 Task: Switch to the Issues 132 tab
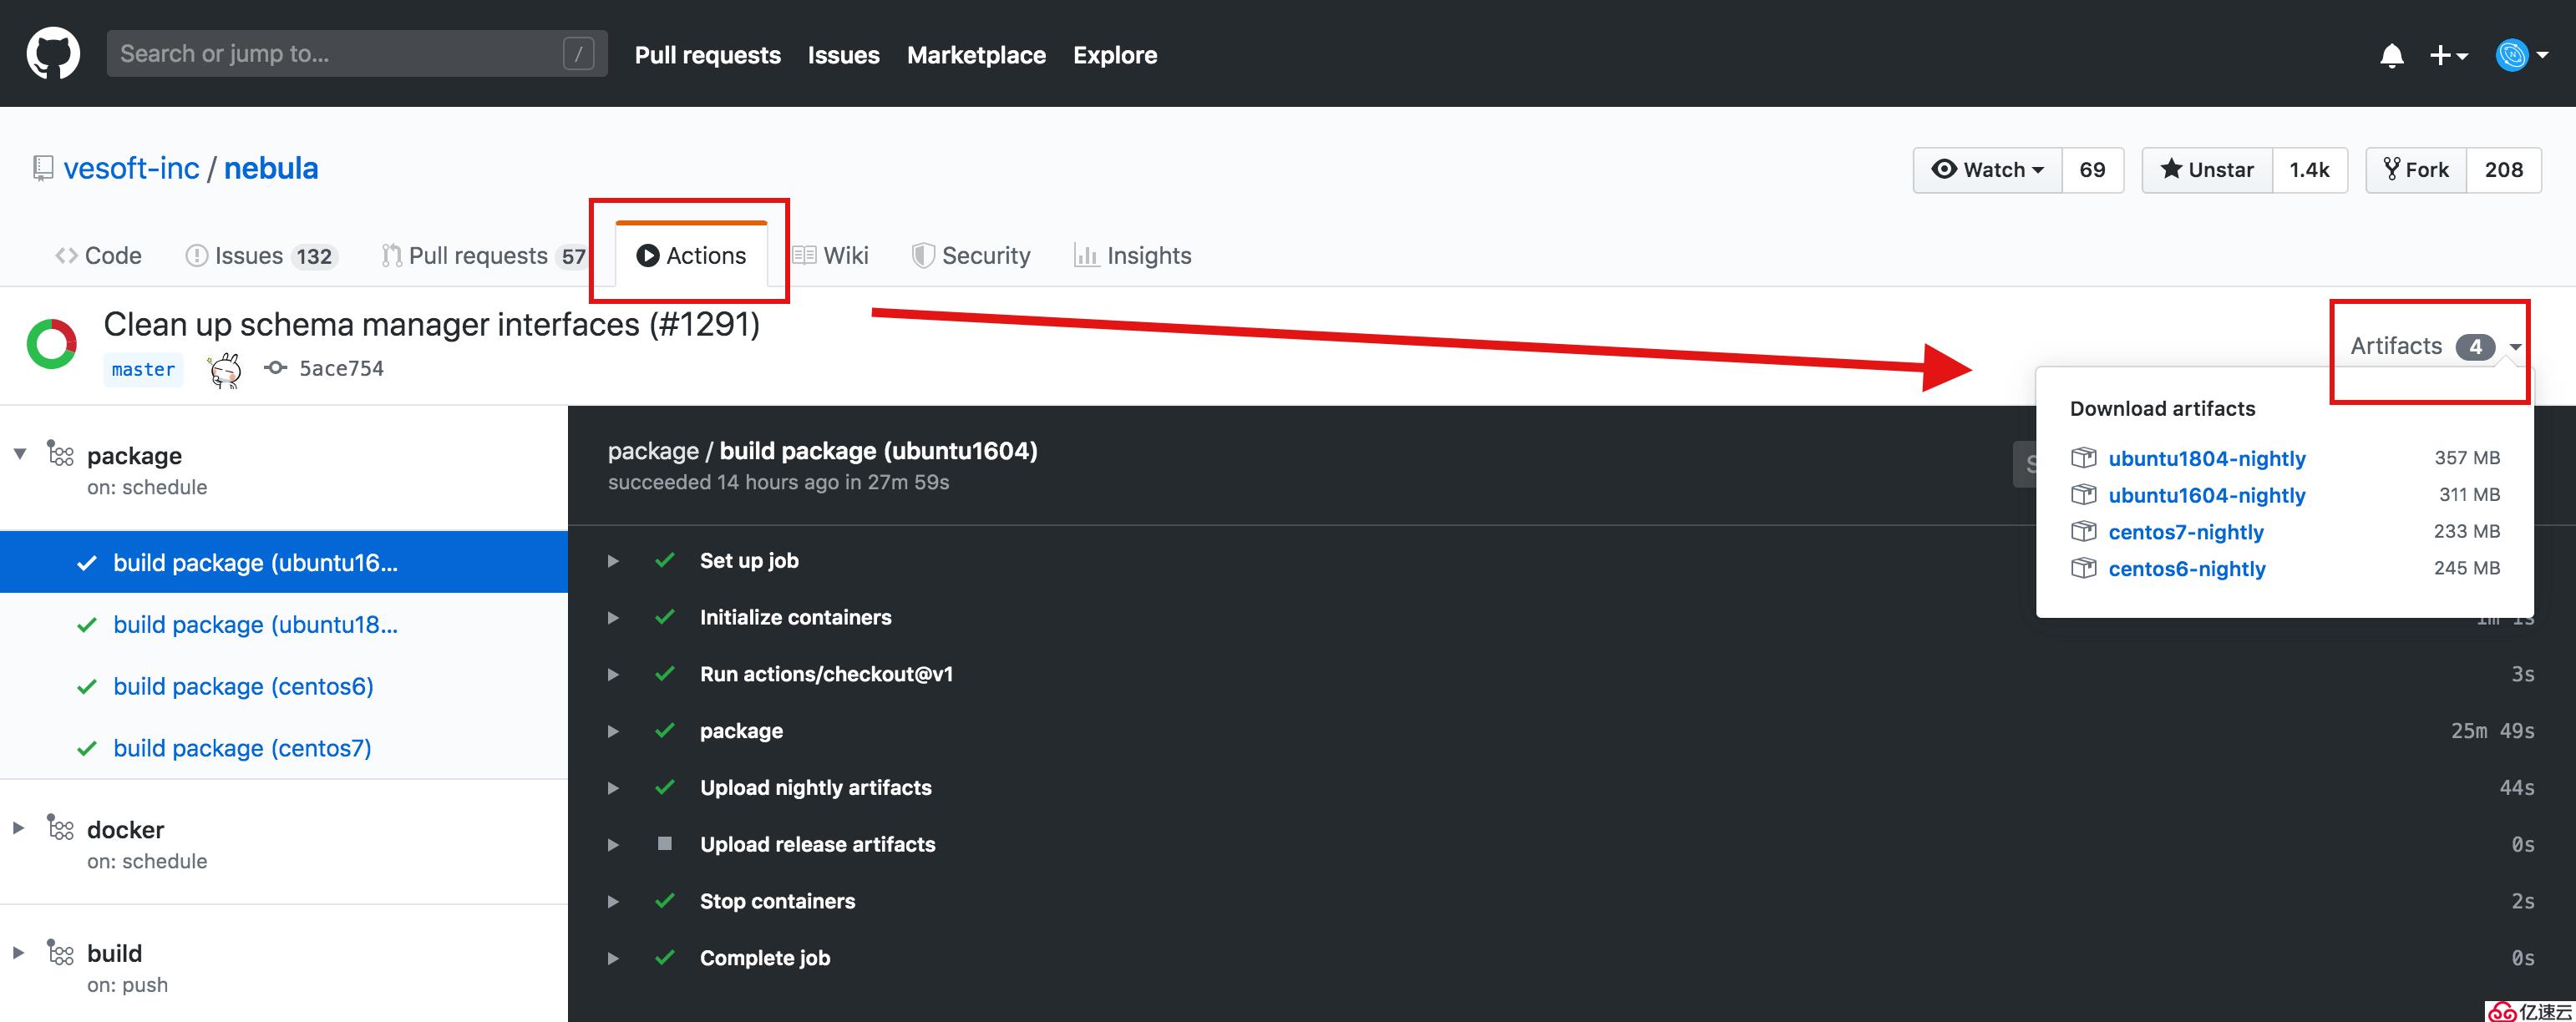pyautogui.click(x=261, y=256)
